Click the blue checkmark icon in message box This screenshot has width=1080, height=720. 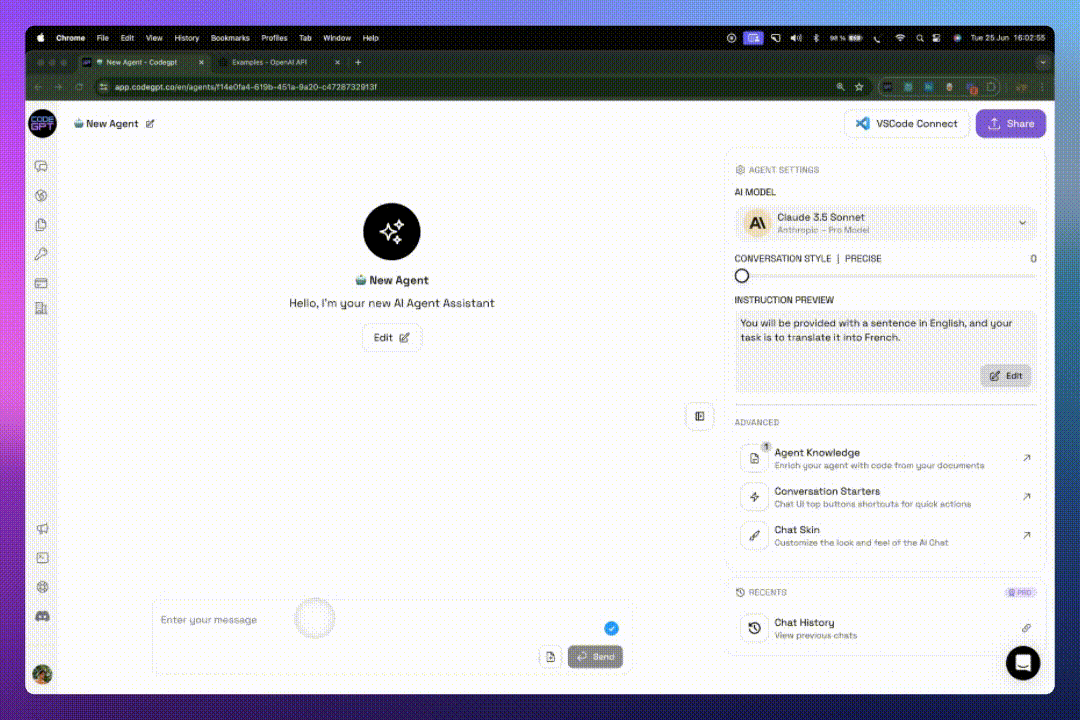(611, 628)
